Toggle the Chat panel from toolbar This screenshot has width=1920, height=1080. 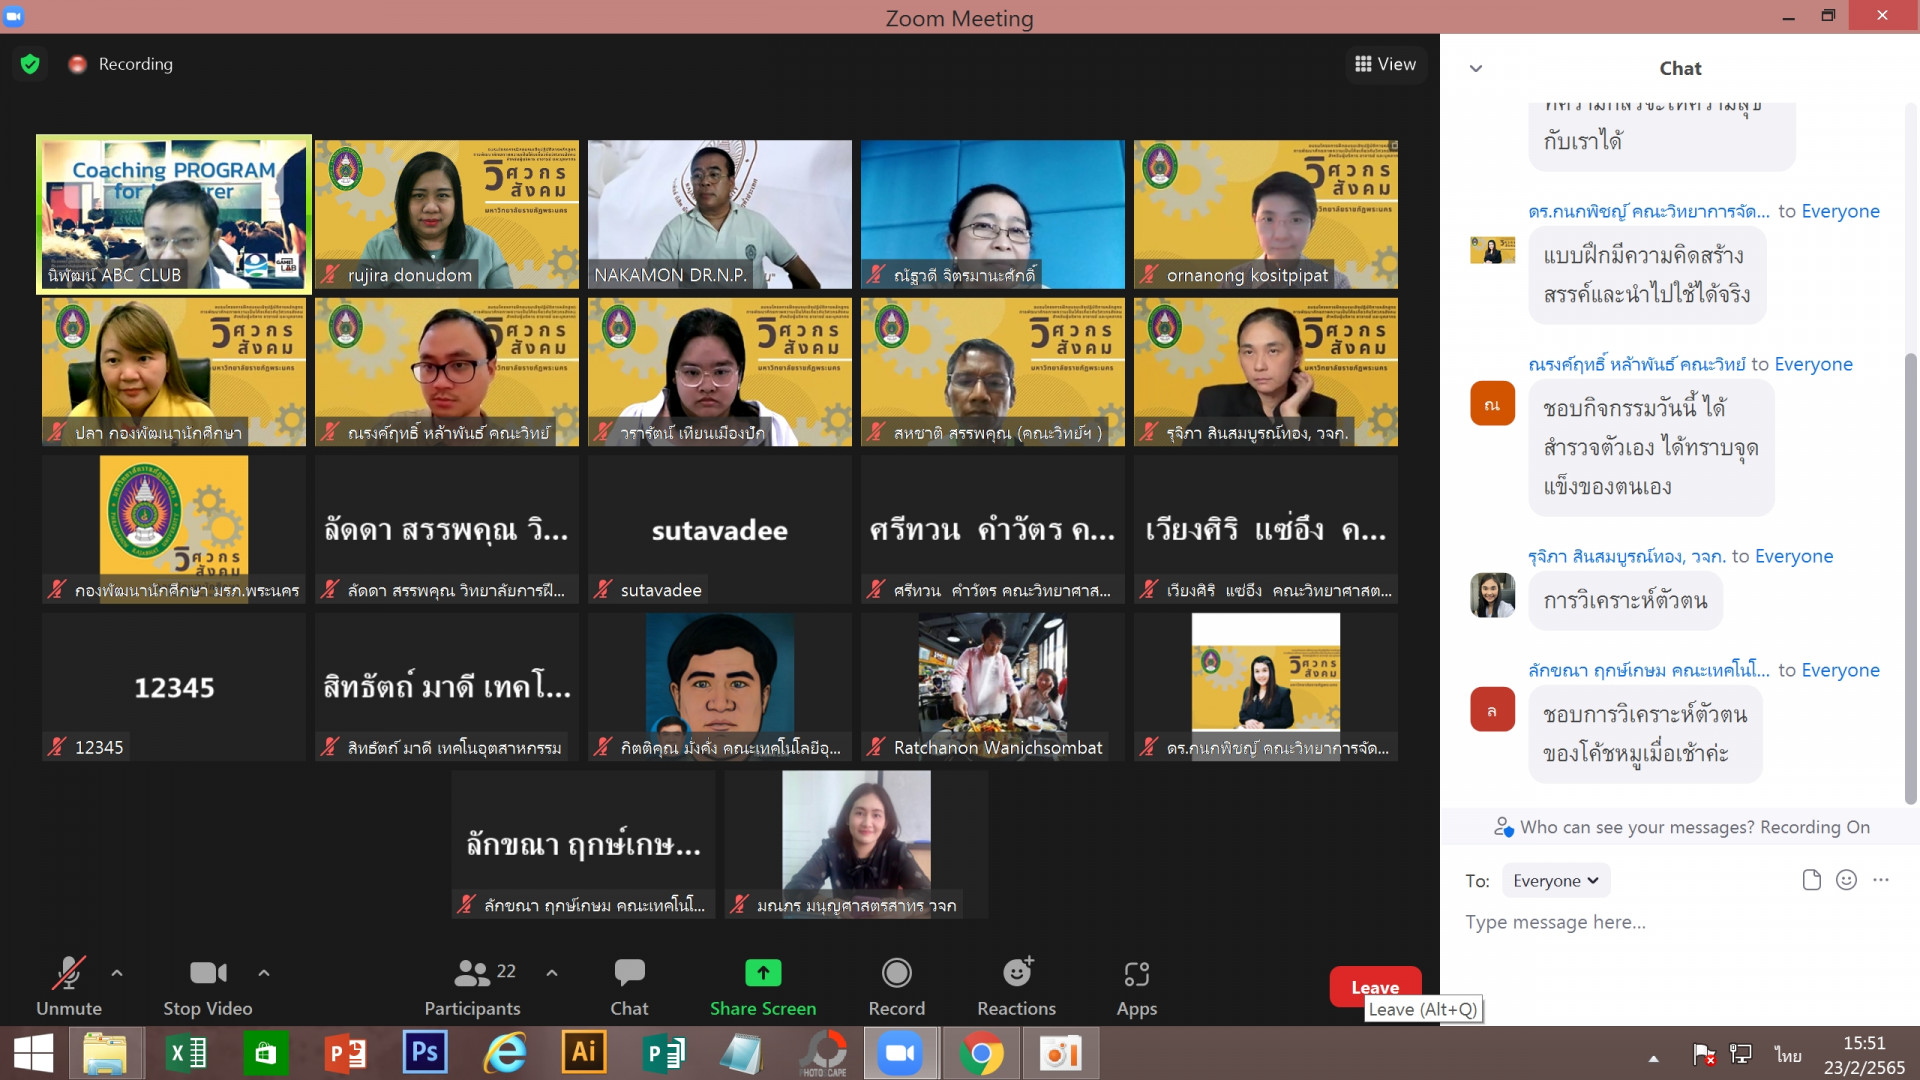coord(630,987)
